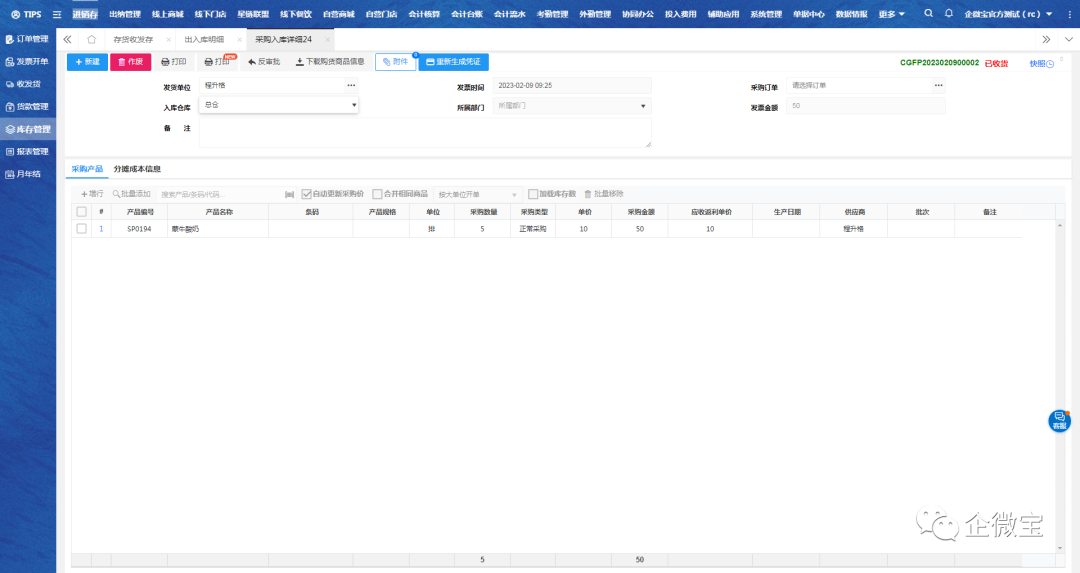The width and height of the screenshot is (1080, 573).
Task: Expand the 入库仓库 warehouse dropdown
Action: click(x=353, y=104)
